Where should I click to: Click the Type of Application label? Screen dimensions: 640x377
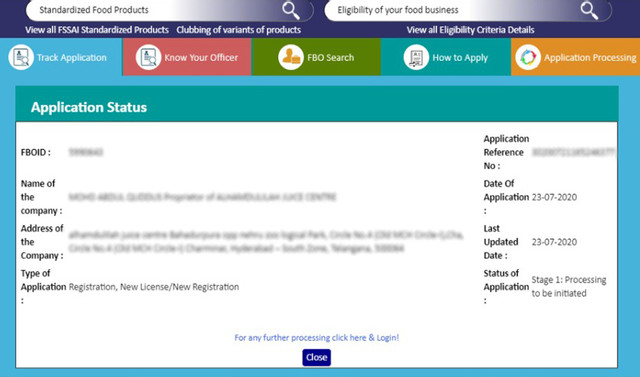click(43, 287)
